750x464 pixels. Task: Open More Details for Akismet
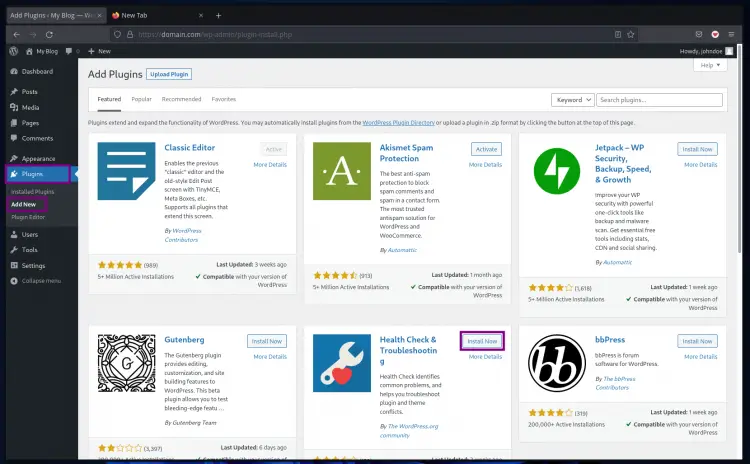click(485, 165)
